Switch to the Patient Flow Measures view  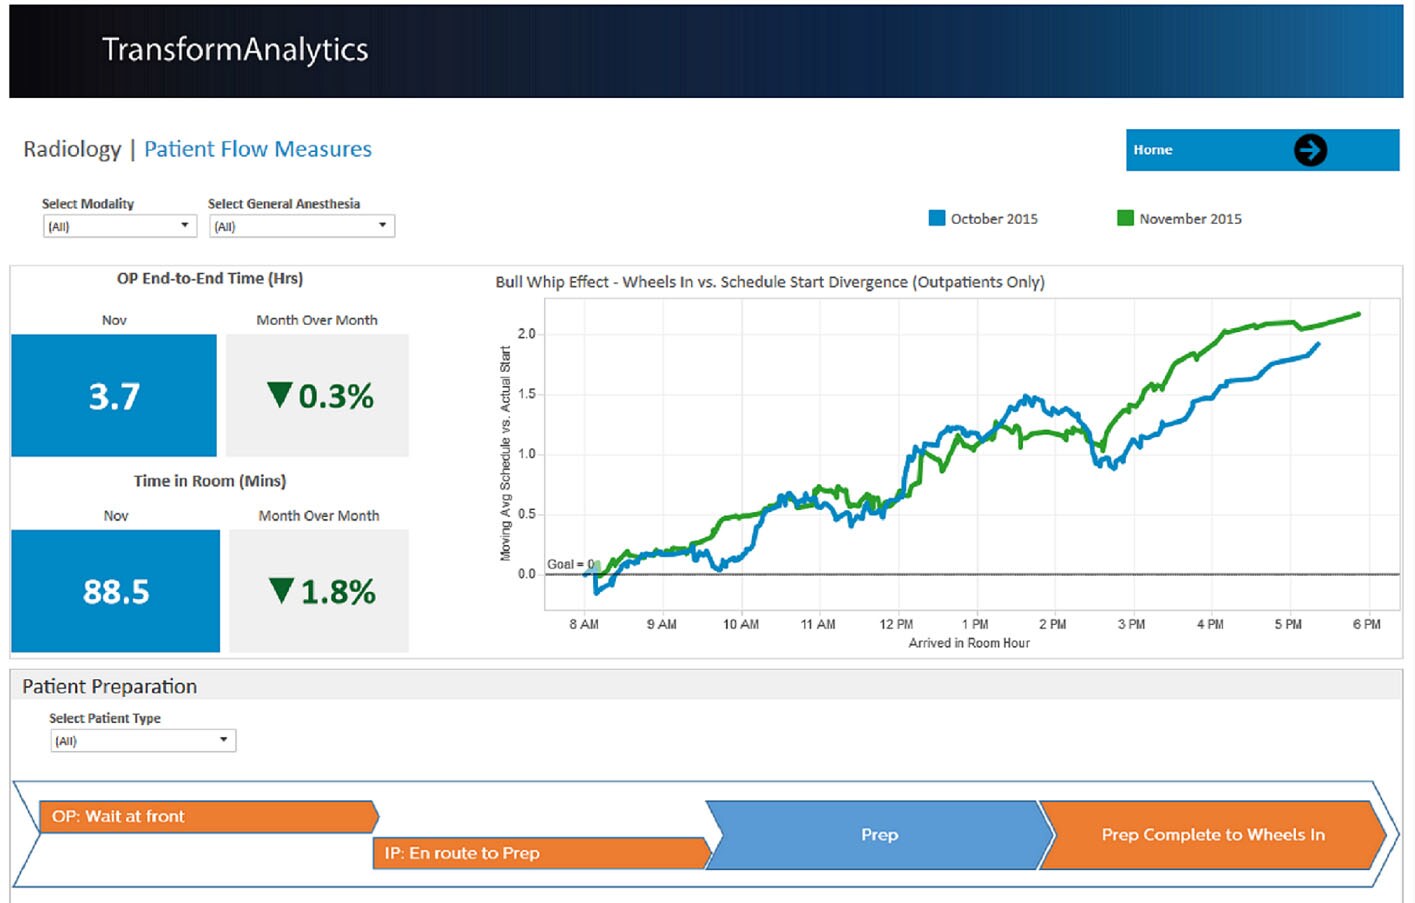point(257,148)
